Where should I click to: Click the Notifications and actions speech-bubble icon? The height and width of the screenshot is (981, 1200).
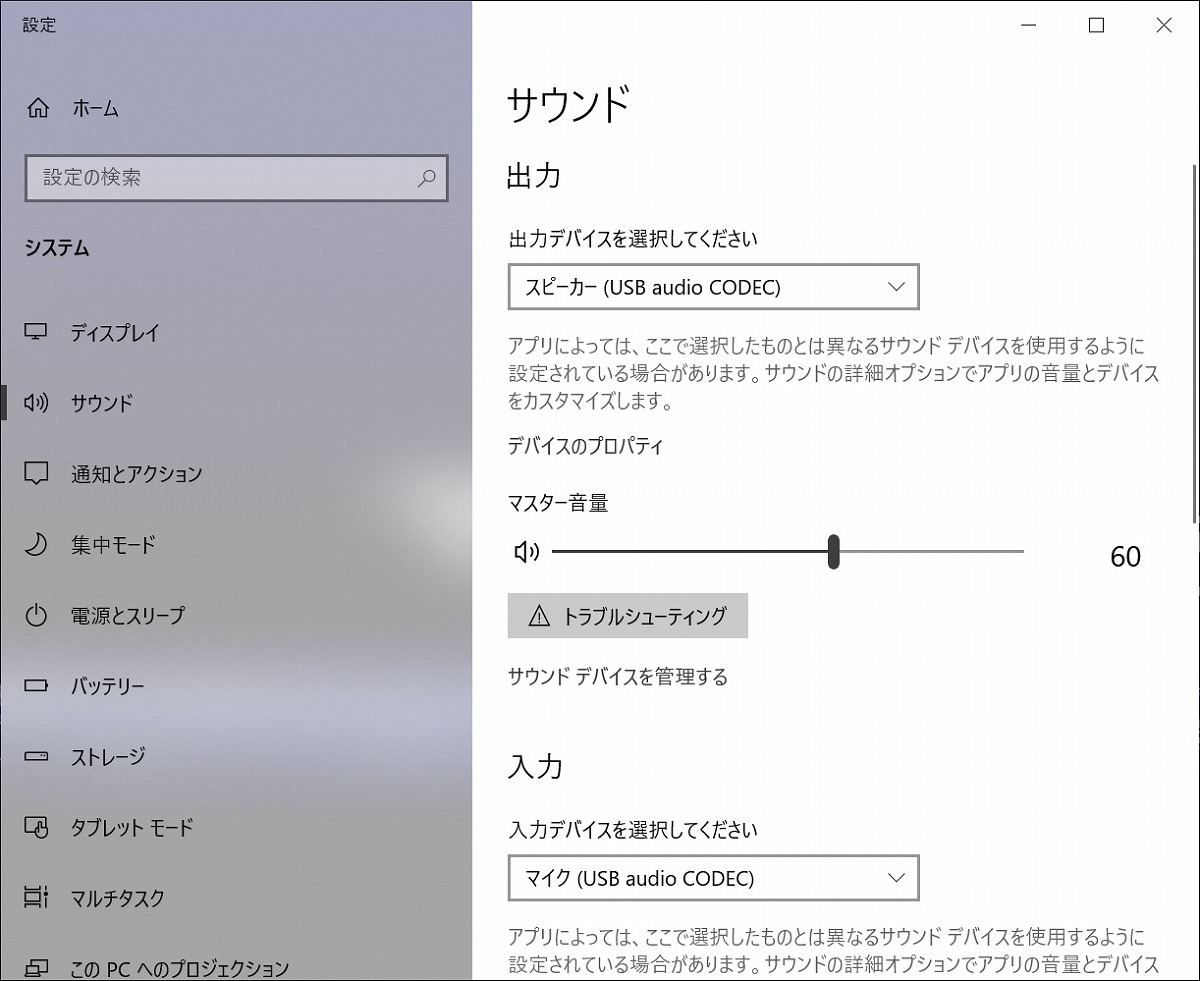36,474
